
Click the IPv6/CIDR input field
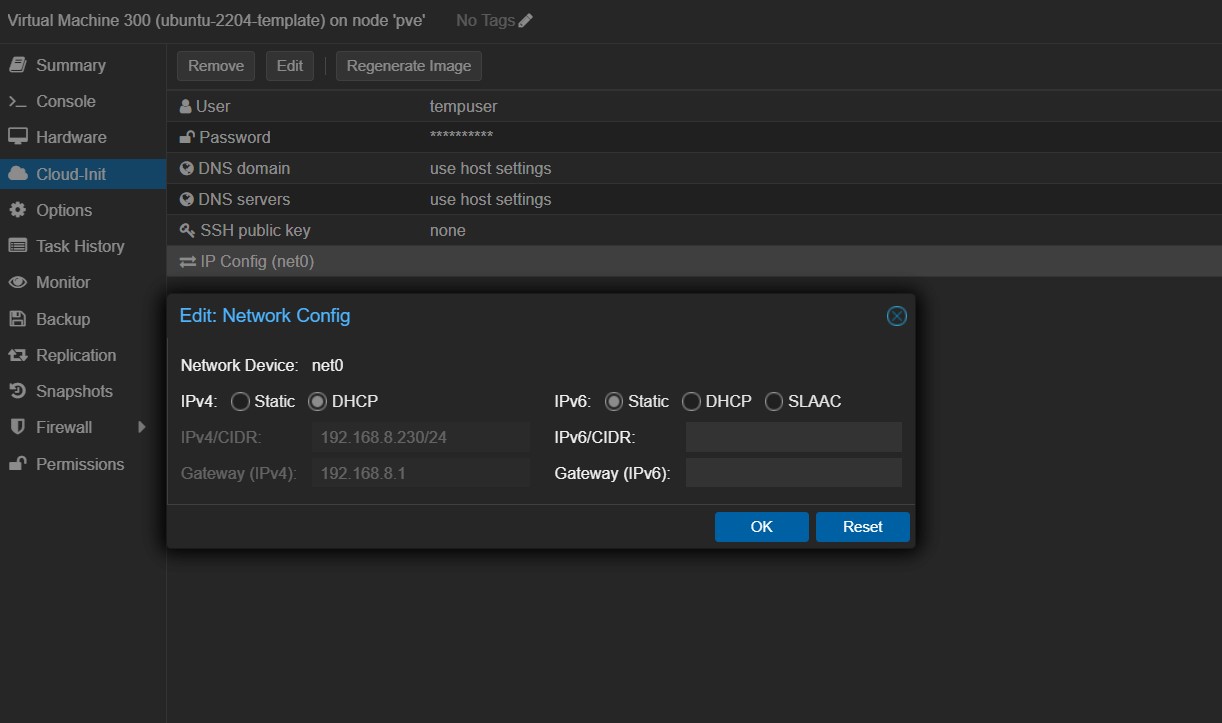pos(793,437)
